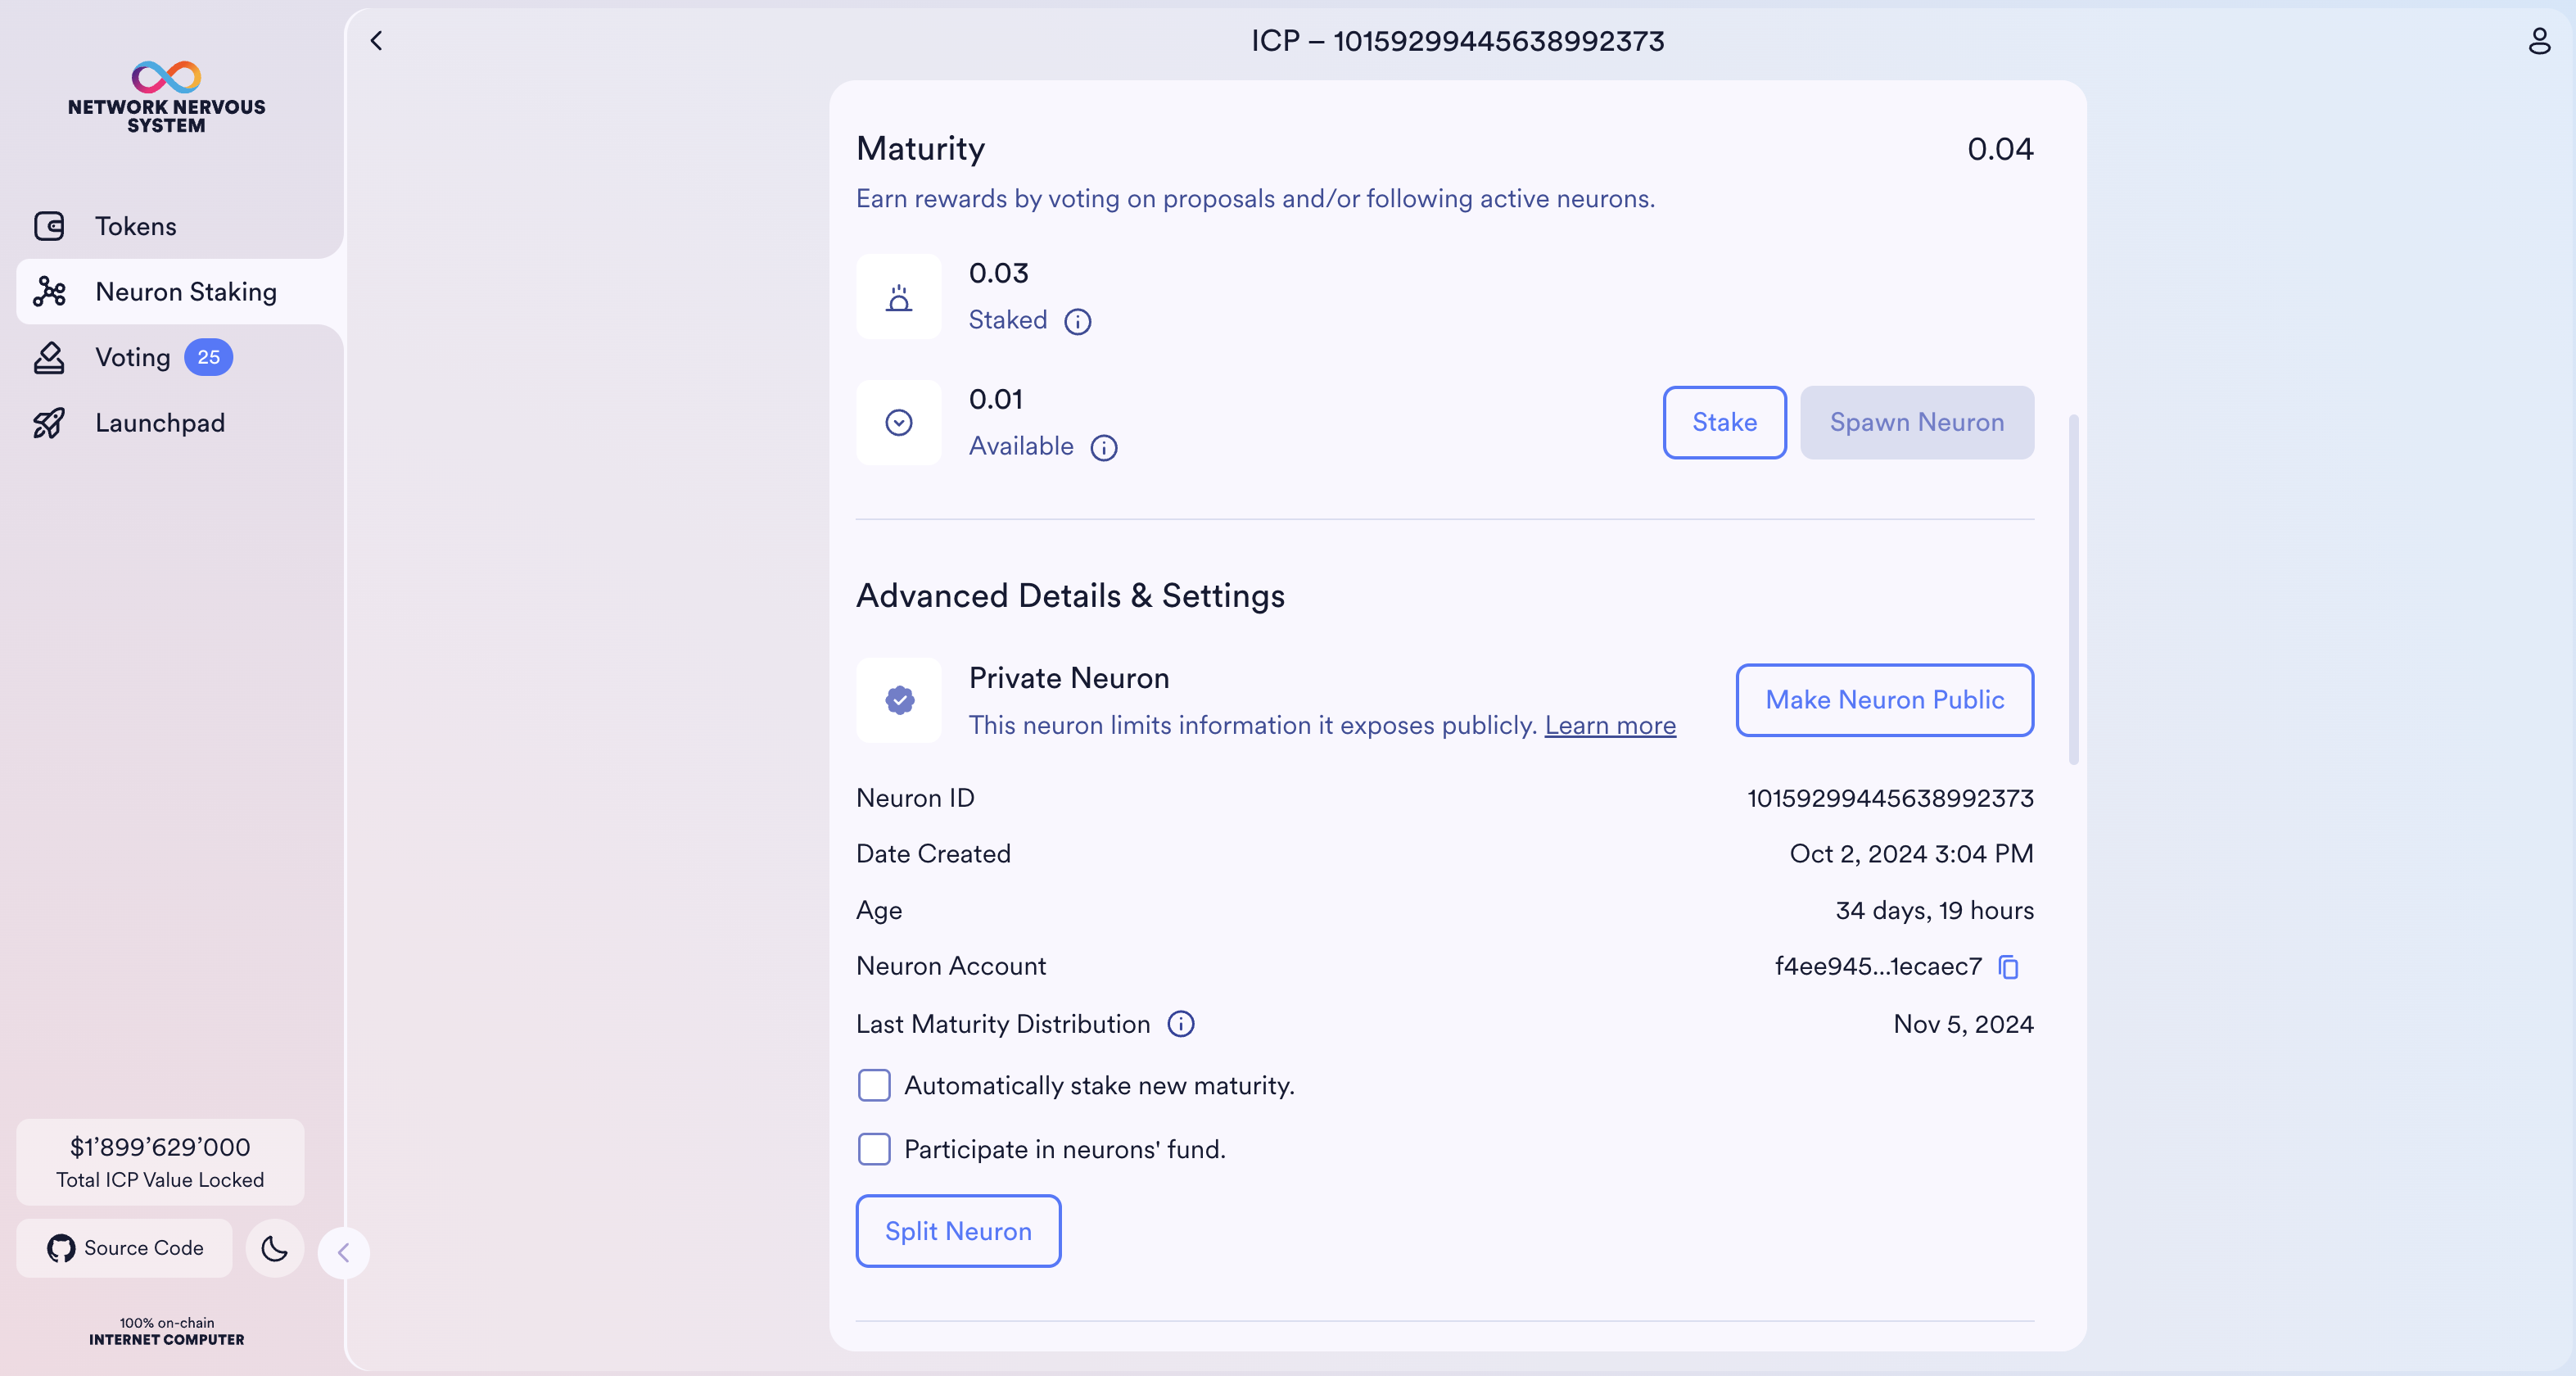Click the Split Neuron button
The height and width of the screenshot is (1376, 2576).
(x=957, y=1231)
